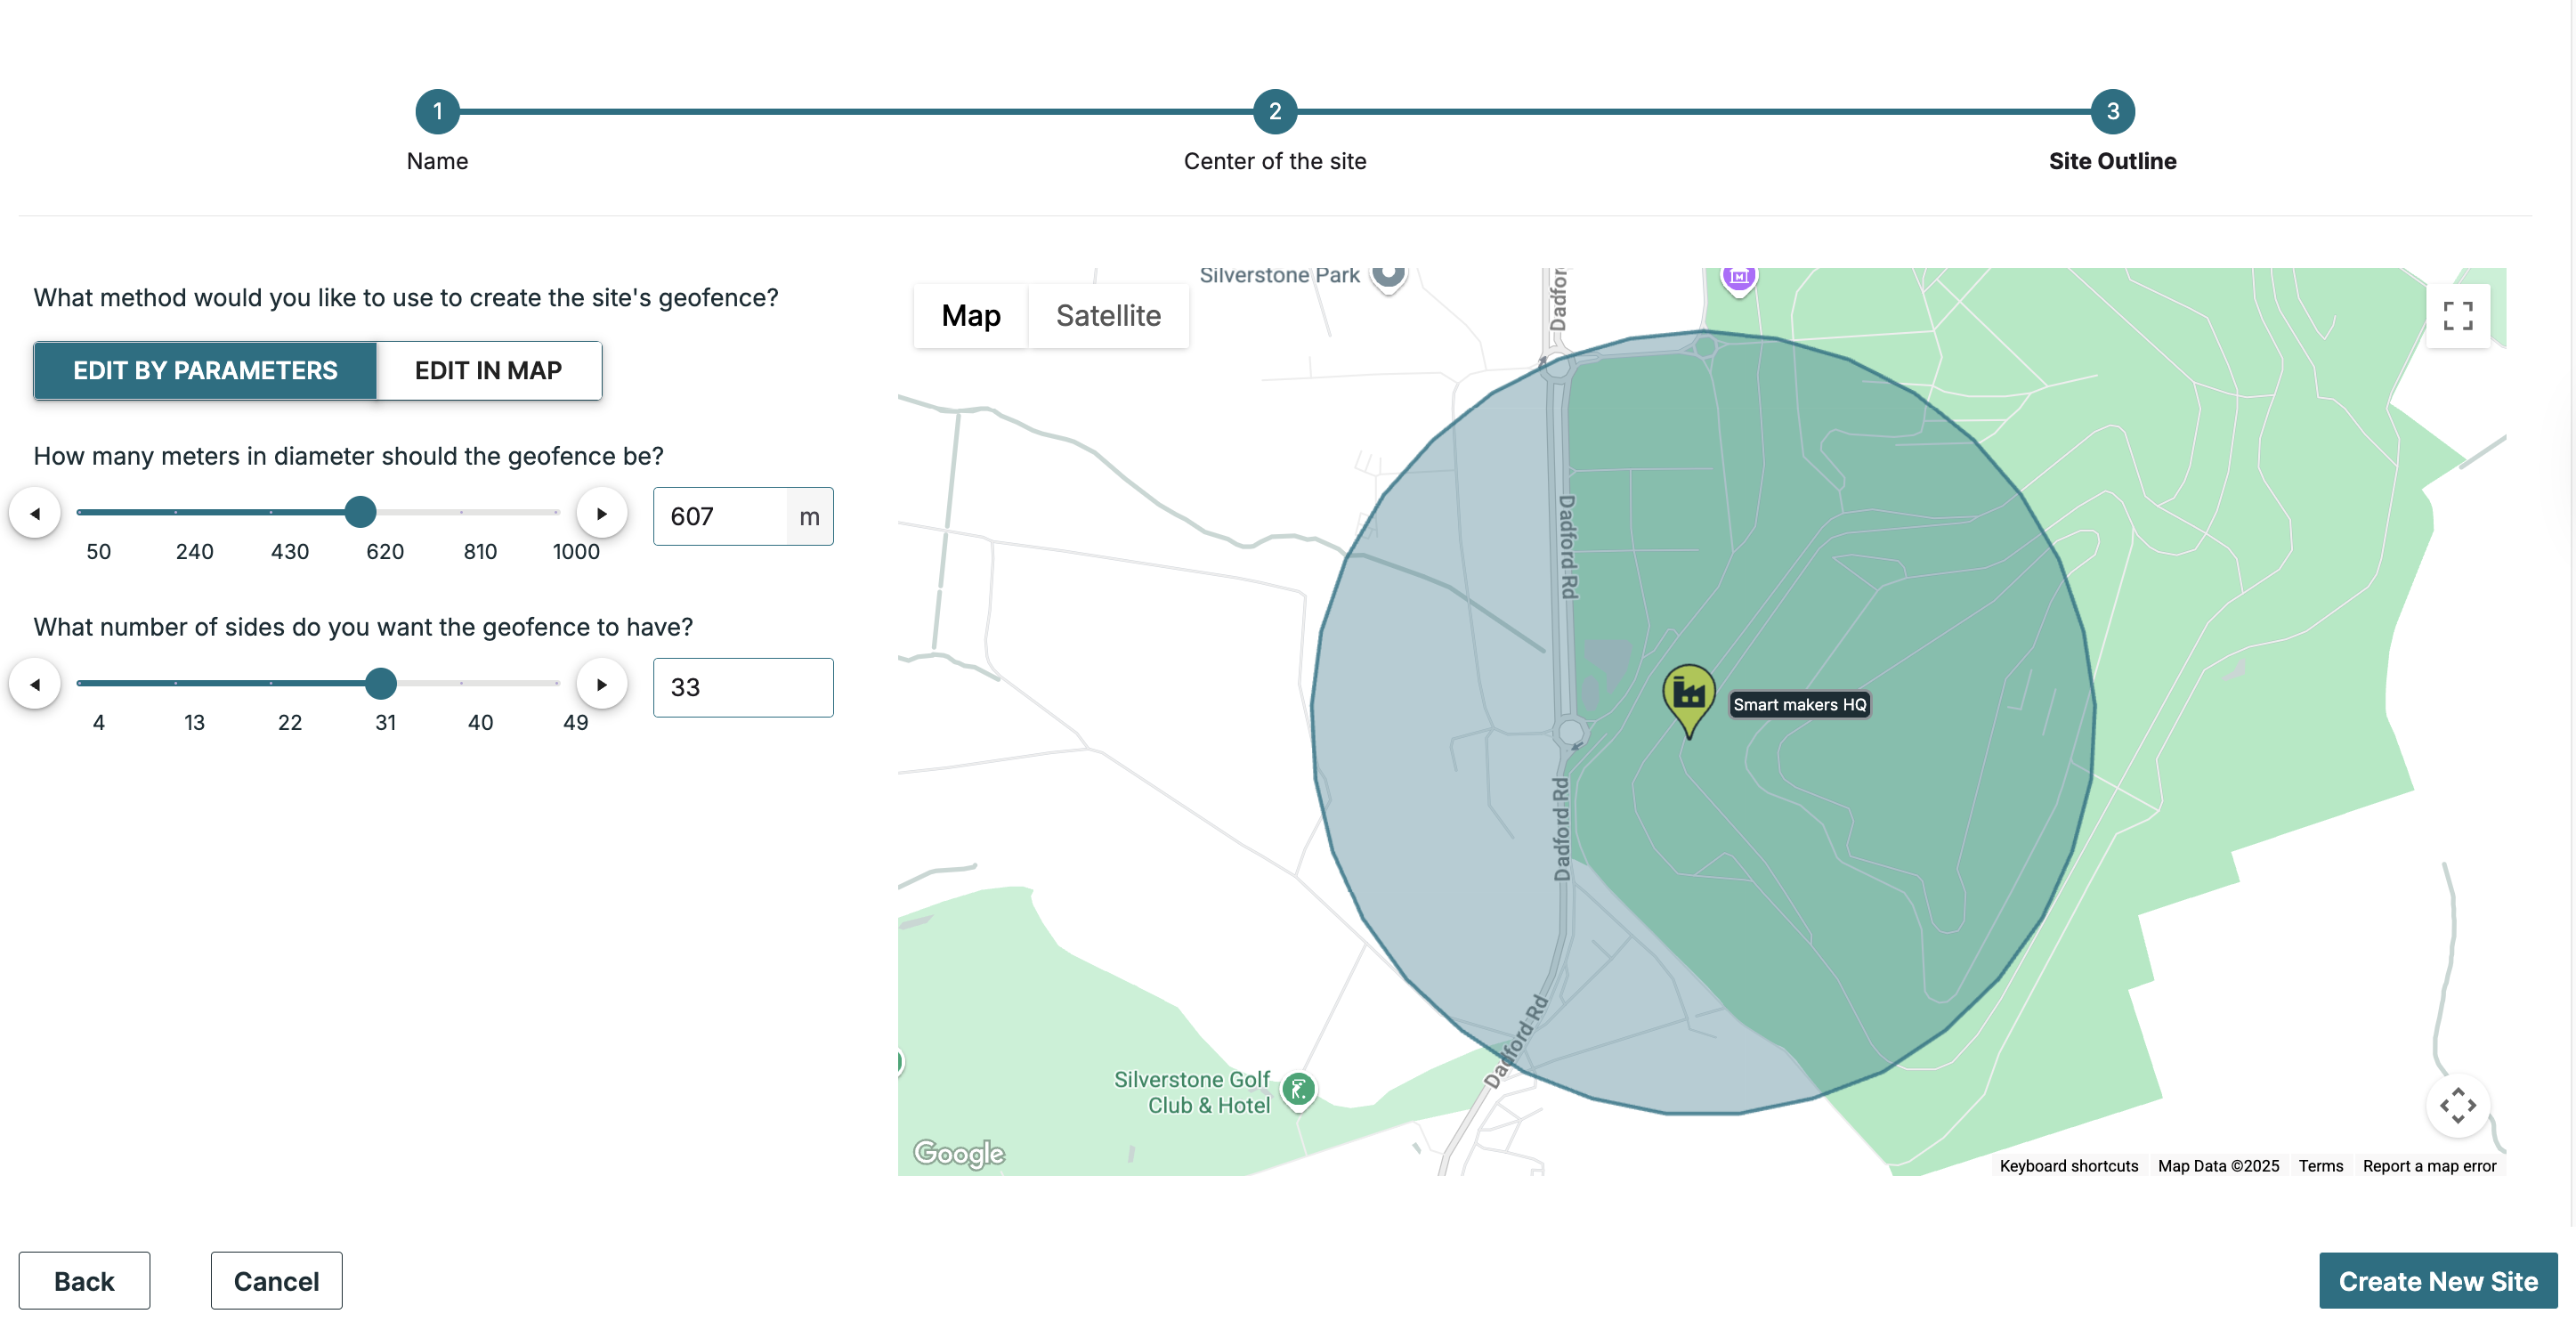Click the sides count input field
The height and width of the screenshot is (1330, 2576).
tap(742, 688)
